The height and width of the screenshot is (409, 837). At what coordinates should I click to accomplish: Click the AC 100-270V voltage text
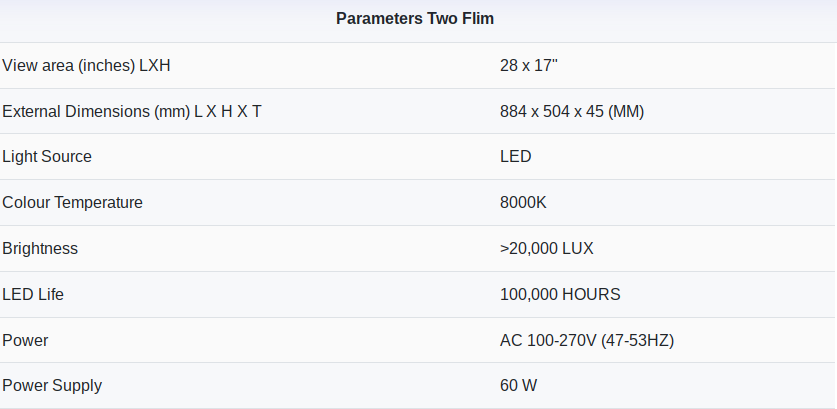[548, 341]
